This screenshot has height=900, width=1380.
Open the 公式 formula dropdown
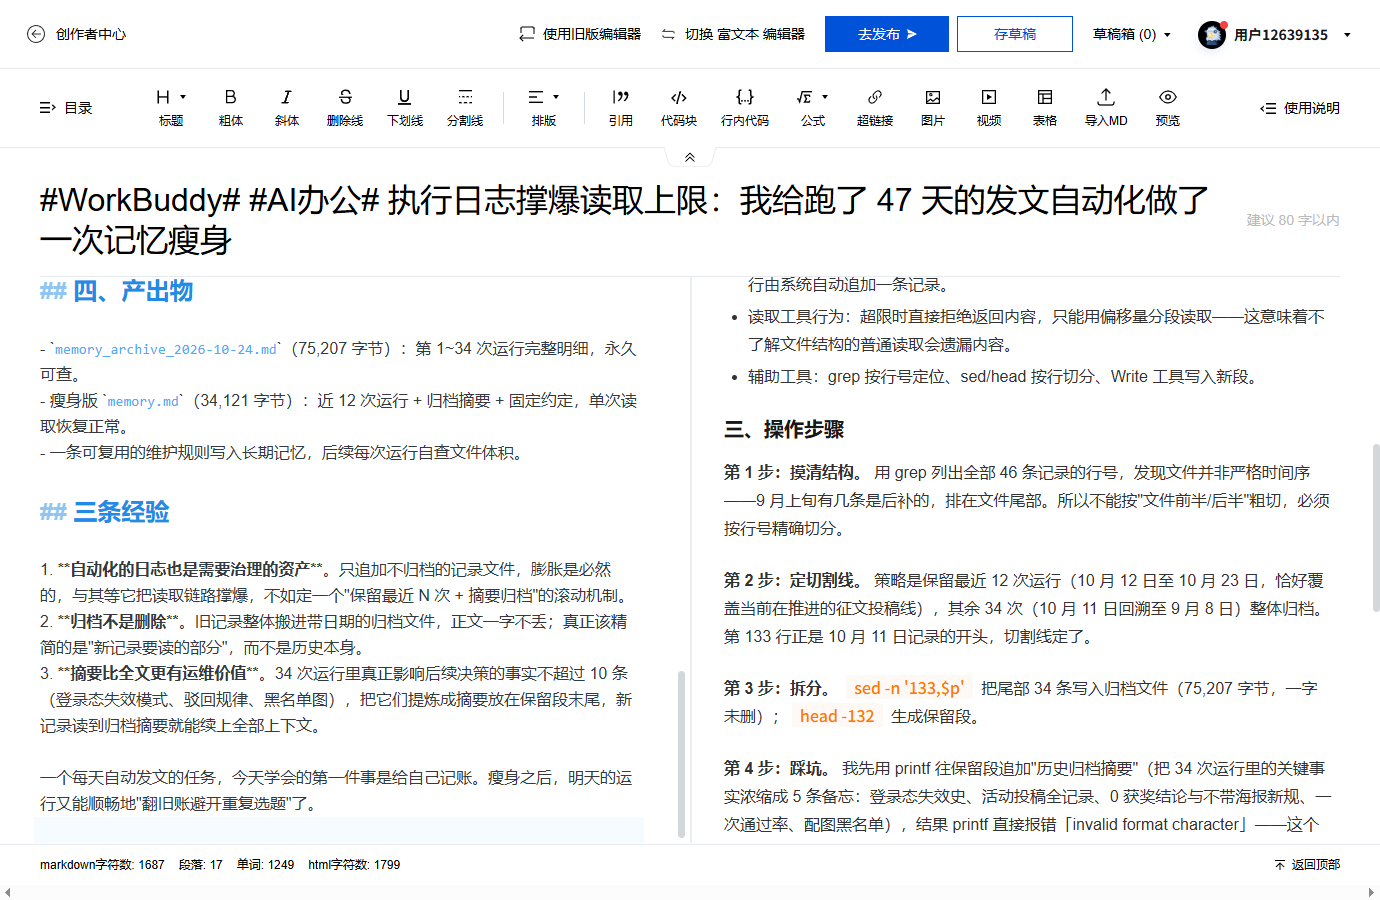(x=813, y=107)
